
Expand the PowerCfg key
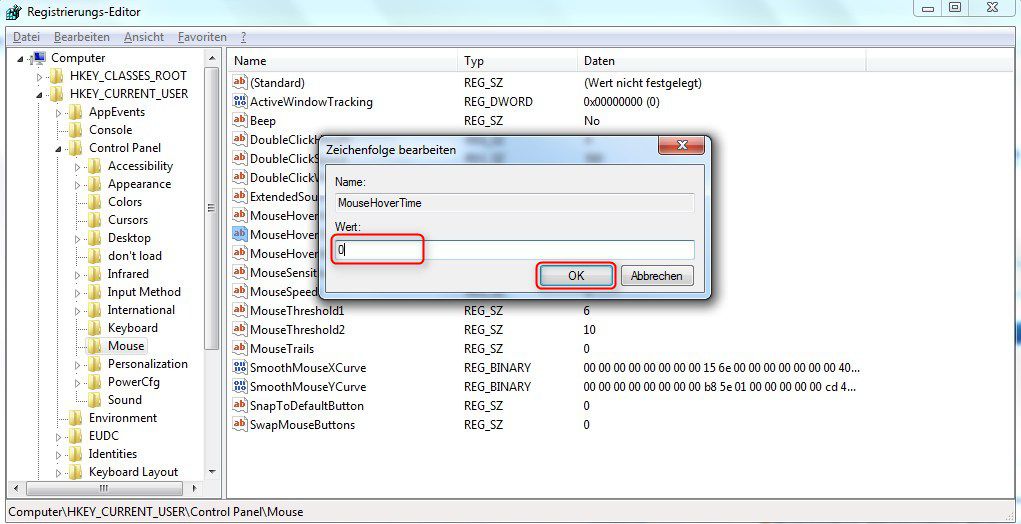point(77,383)
